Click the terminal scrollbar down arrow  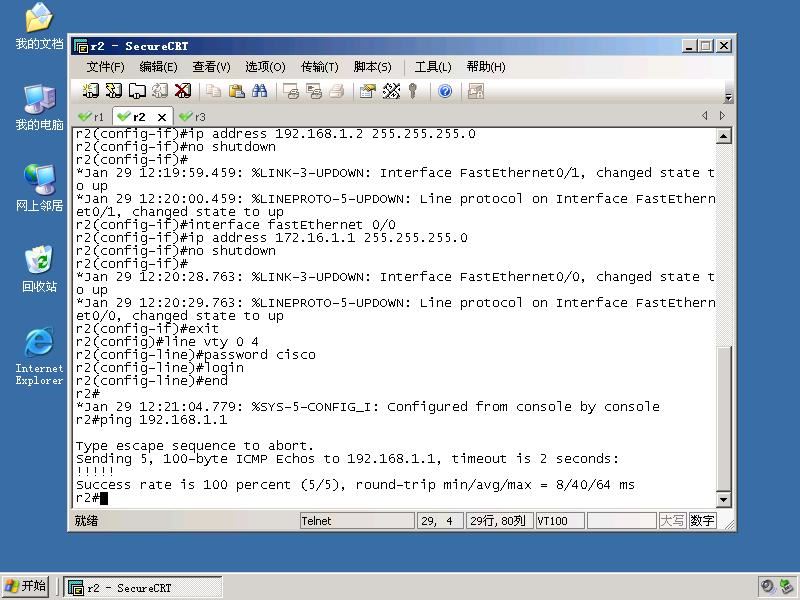(723, 499)
